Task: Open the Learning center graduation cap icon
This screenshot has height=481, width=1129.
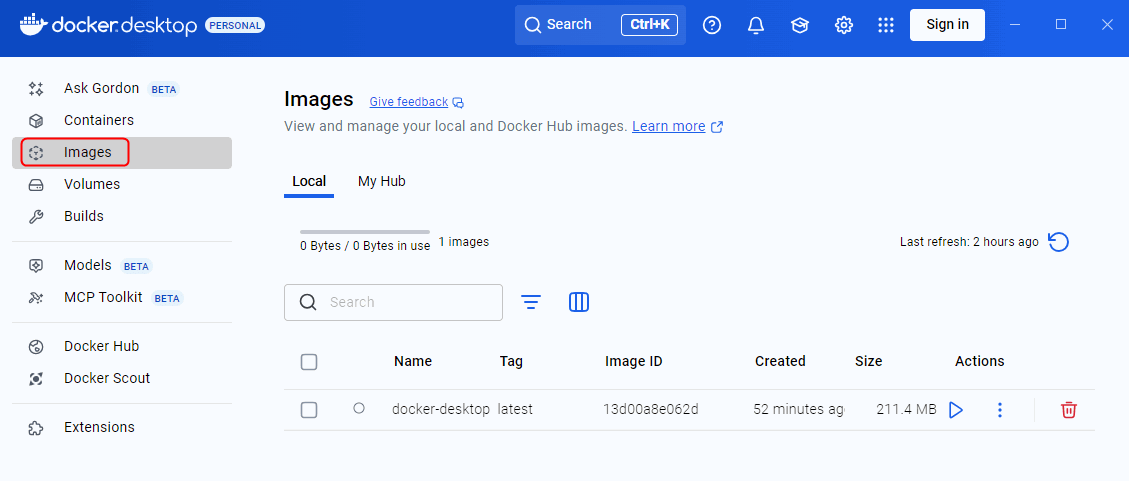Action: pyautogui.click(x=800, y=25)
